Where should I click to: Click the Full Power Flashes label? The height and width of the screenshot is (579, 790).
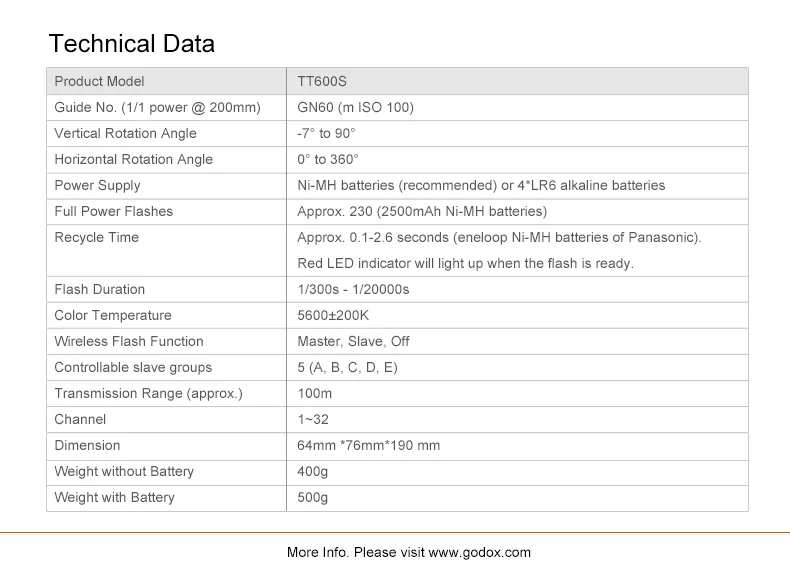pyautogui.click(x=113, y=211)
